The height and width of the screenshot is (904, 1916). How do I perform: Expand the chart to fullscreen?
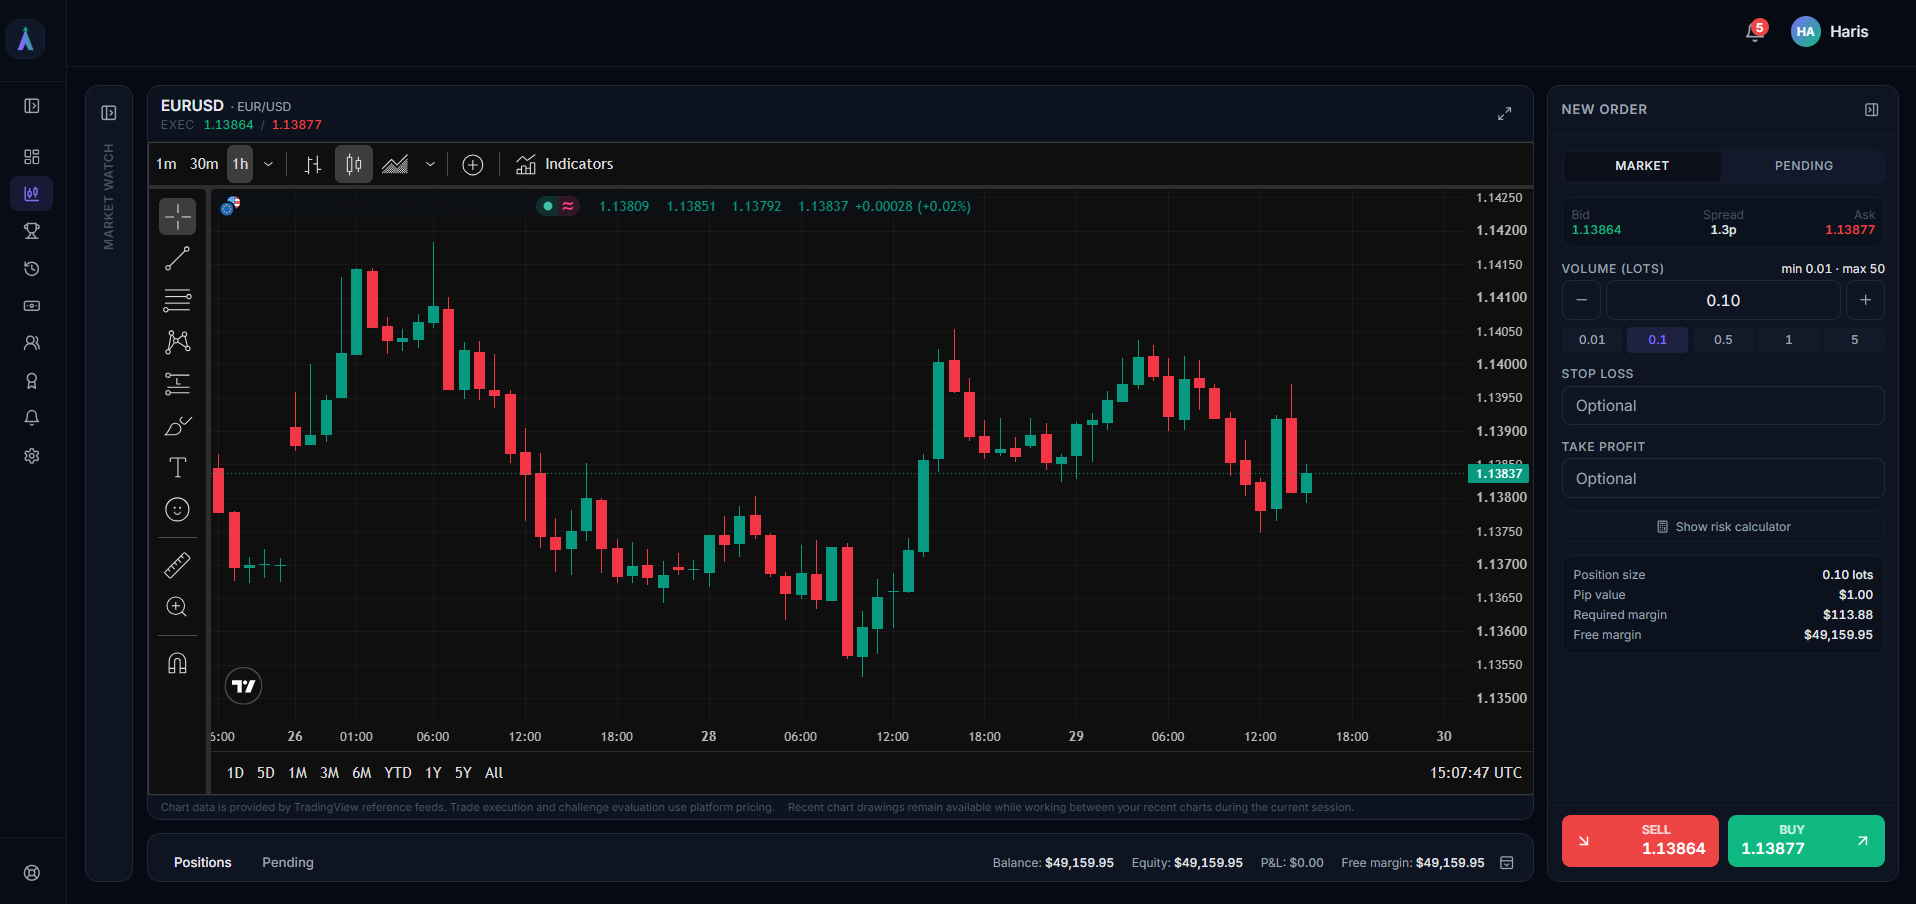click(x=1504, y=114)
